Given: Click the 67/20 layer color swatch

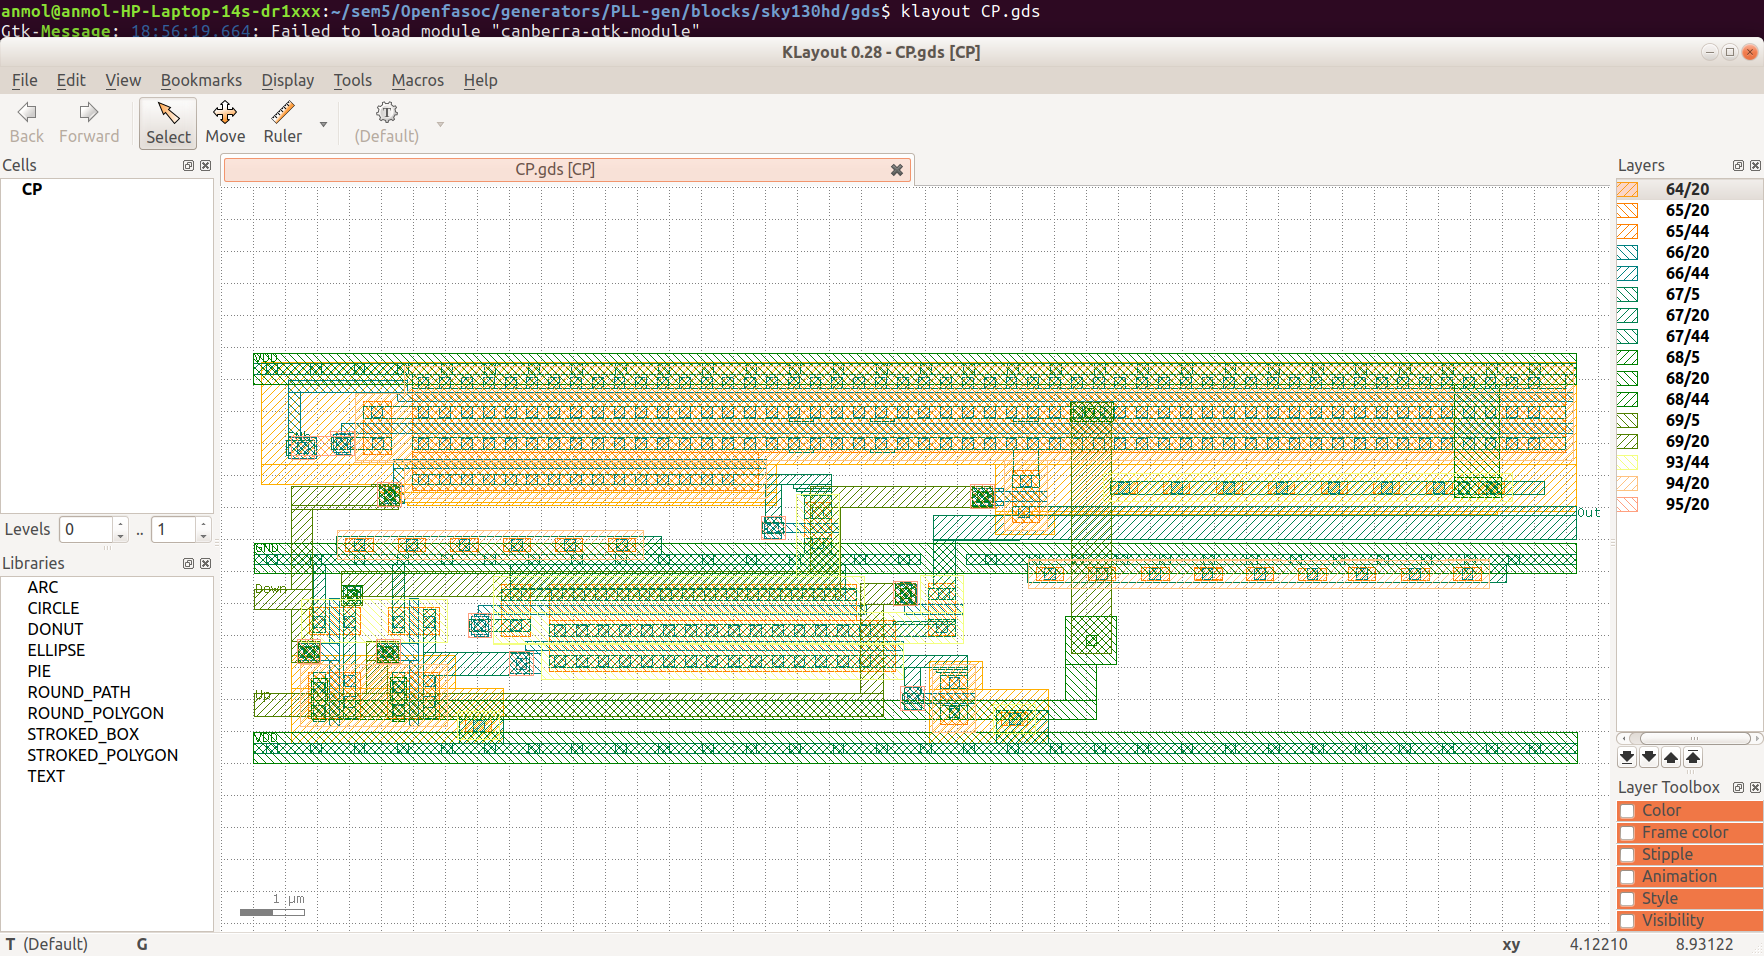Looking at the screenshot, I should (x=1626, y=315).
